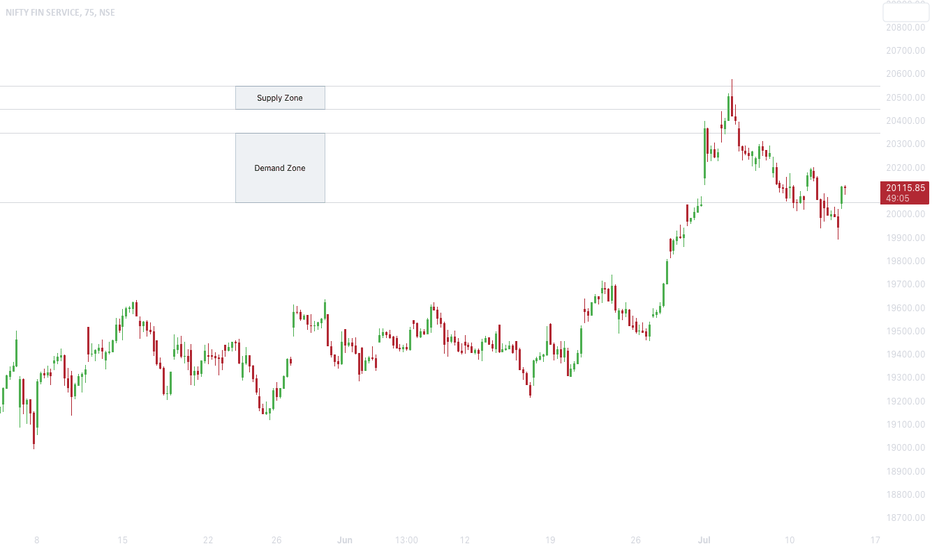
Task: Click the 20600.00 price axis label
Action: pos(905,74)
